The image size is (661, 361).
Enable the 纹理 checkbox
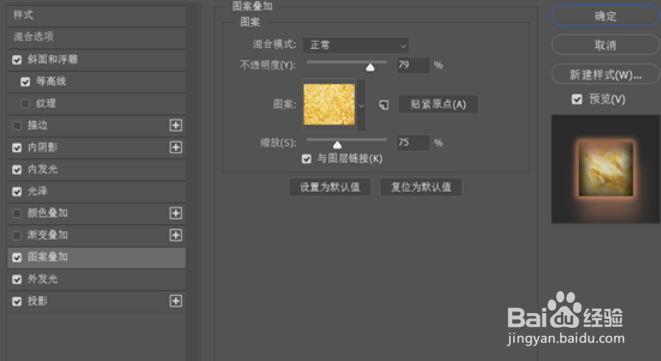pyautogui.click(x=25, y=104)
